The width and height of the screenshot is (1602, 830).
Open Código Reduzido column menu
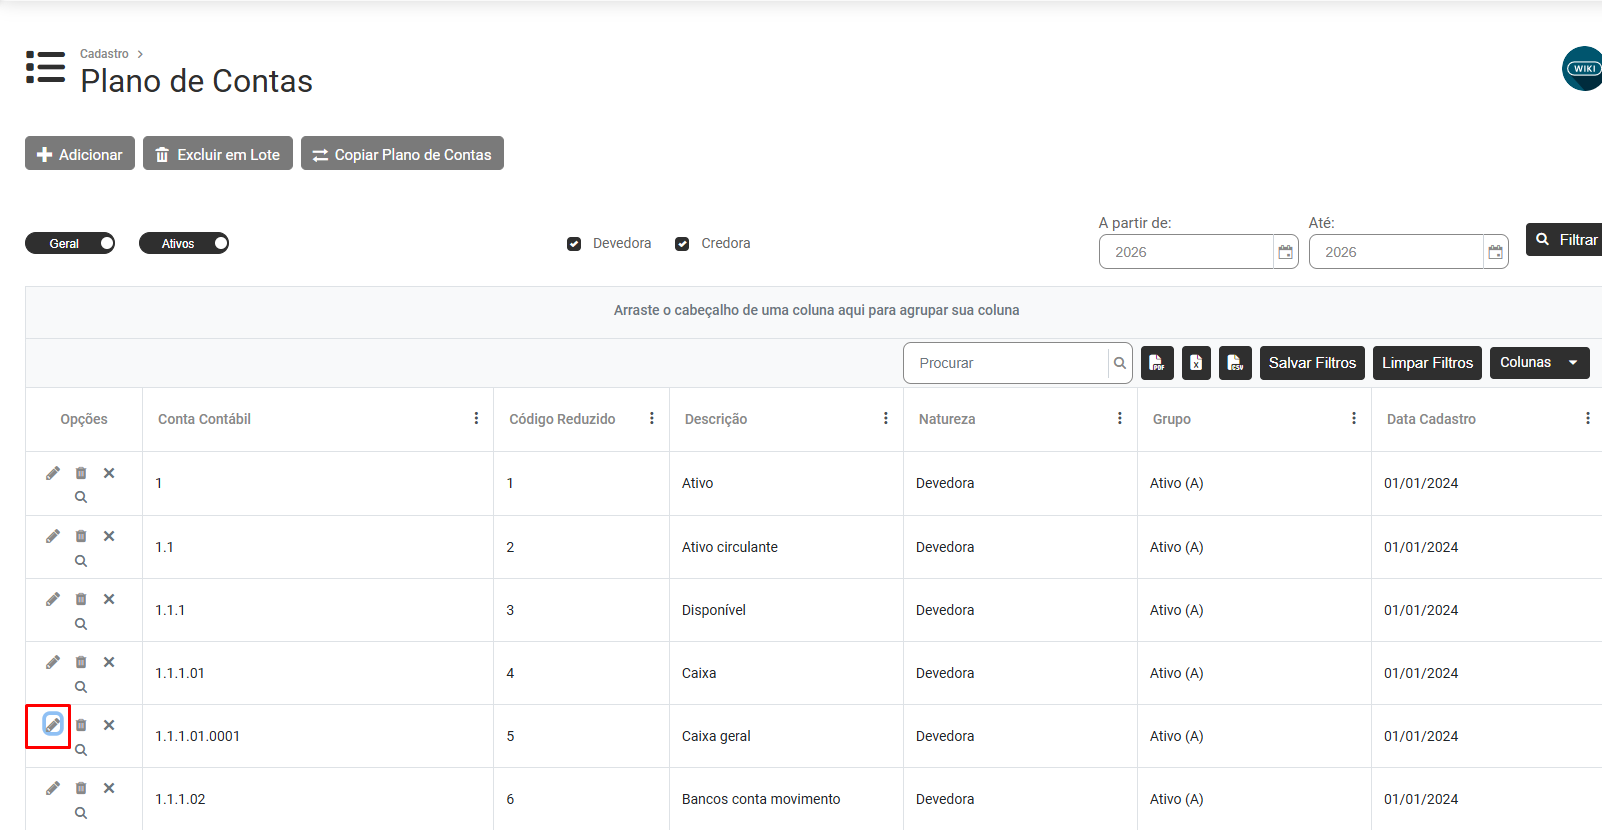(652, 418)
